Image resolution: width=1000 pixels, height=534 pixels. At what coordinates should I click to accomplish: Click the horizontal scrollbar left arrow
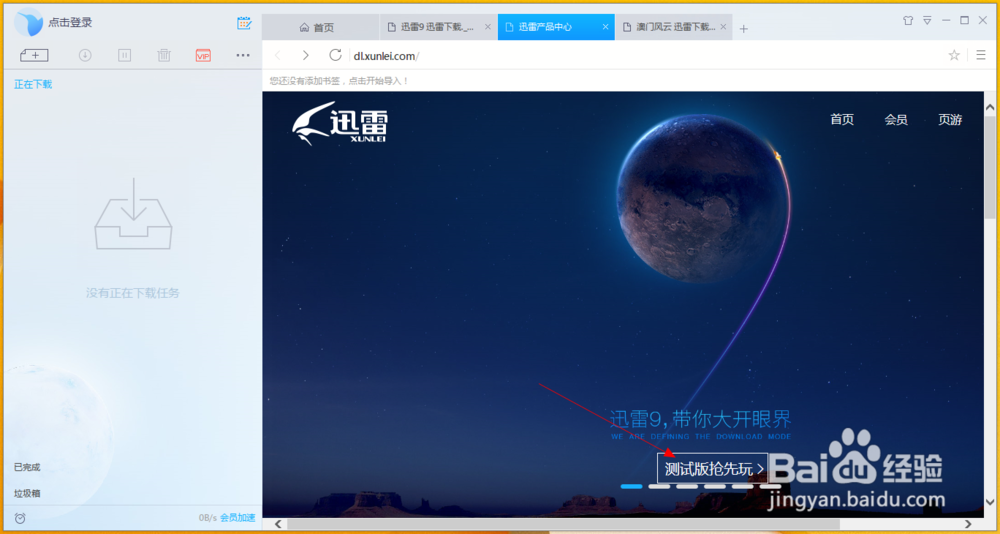[277, 524]
